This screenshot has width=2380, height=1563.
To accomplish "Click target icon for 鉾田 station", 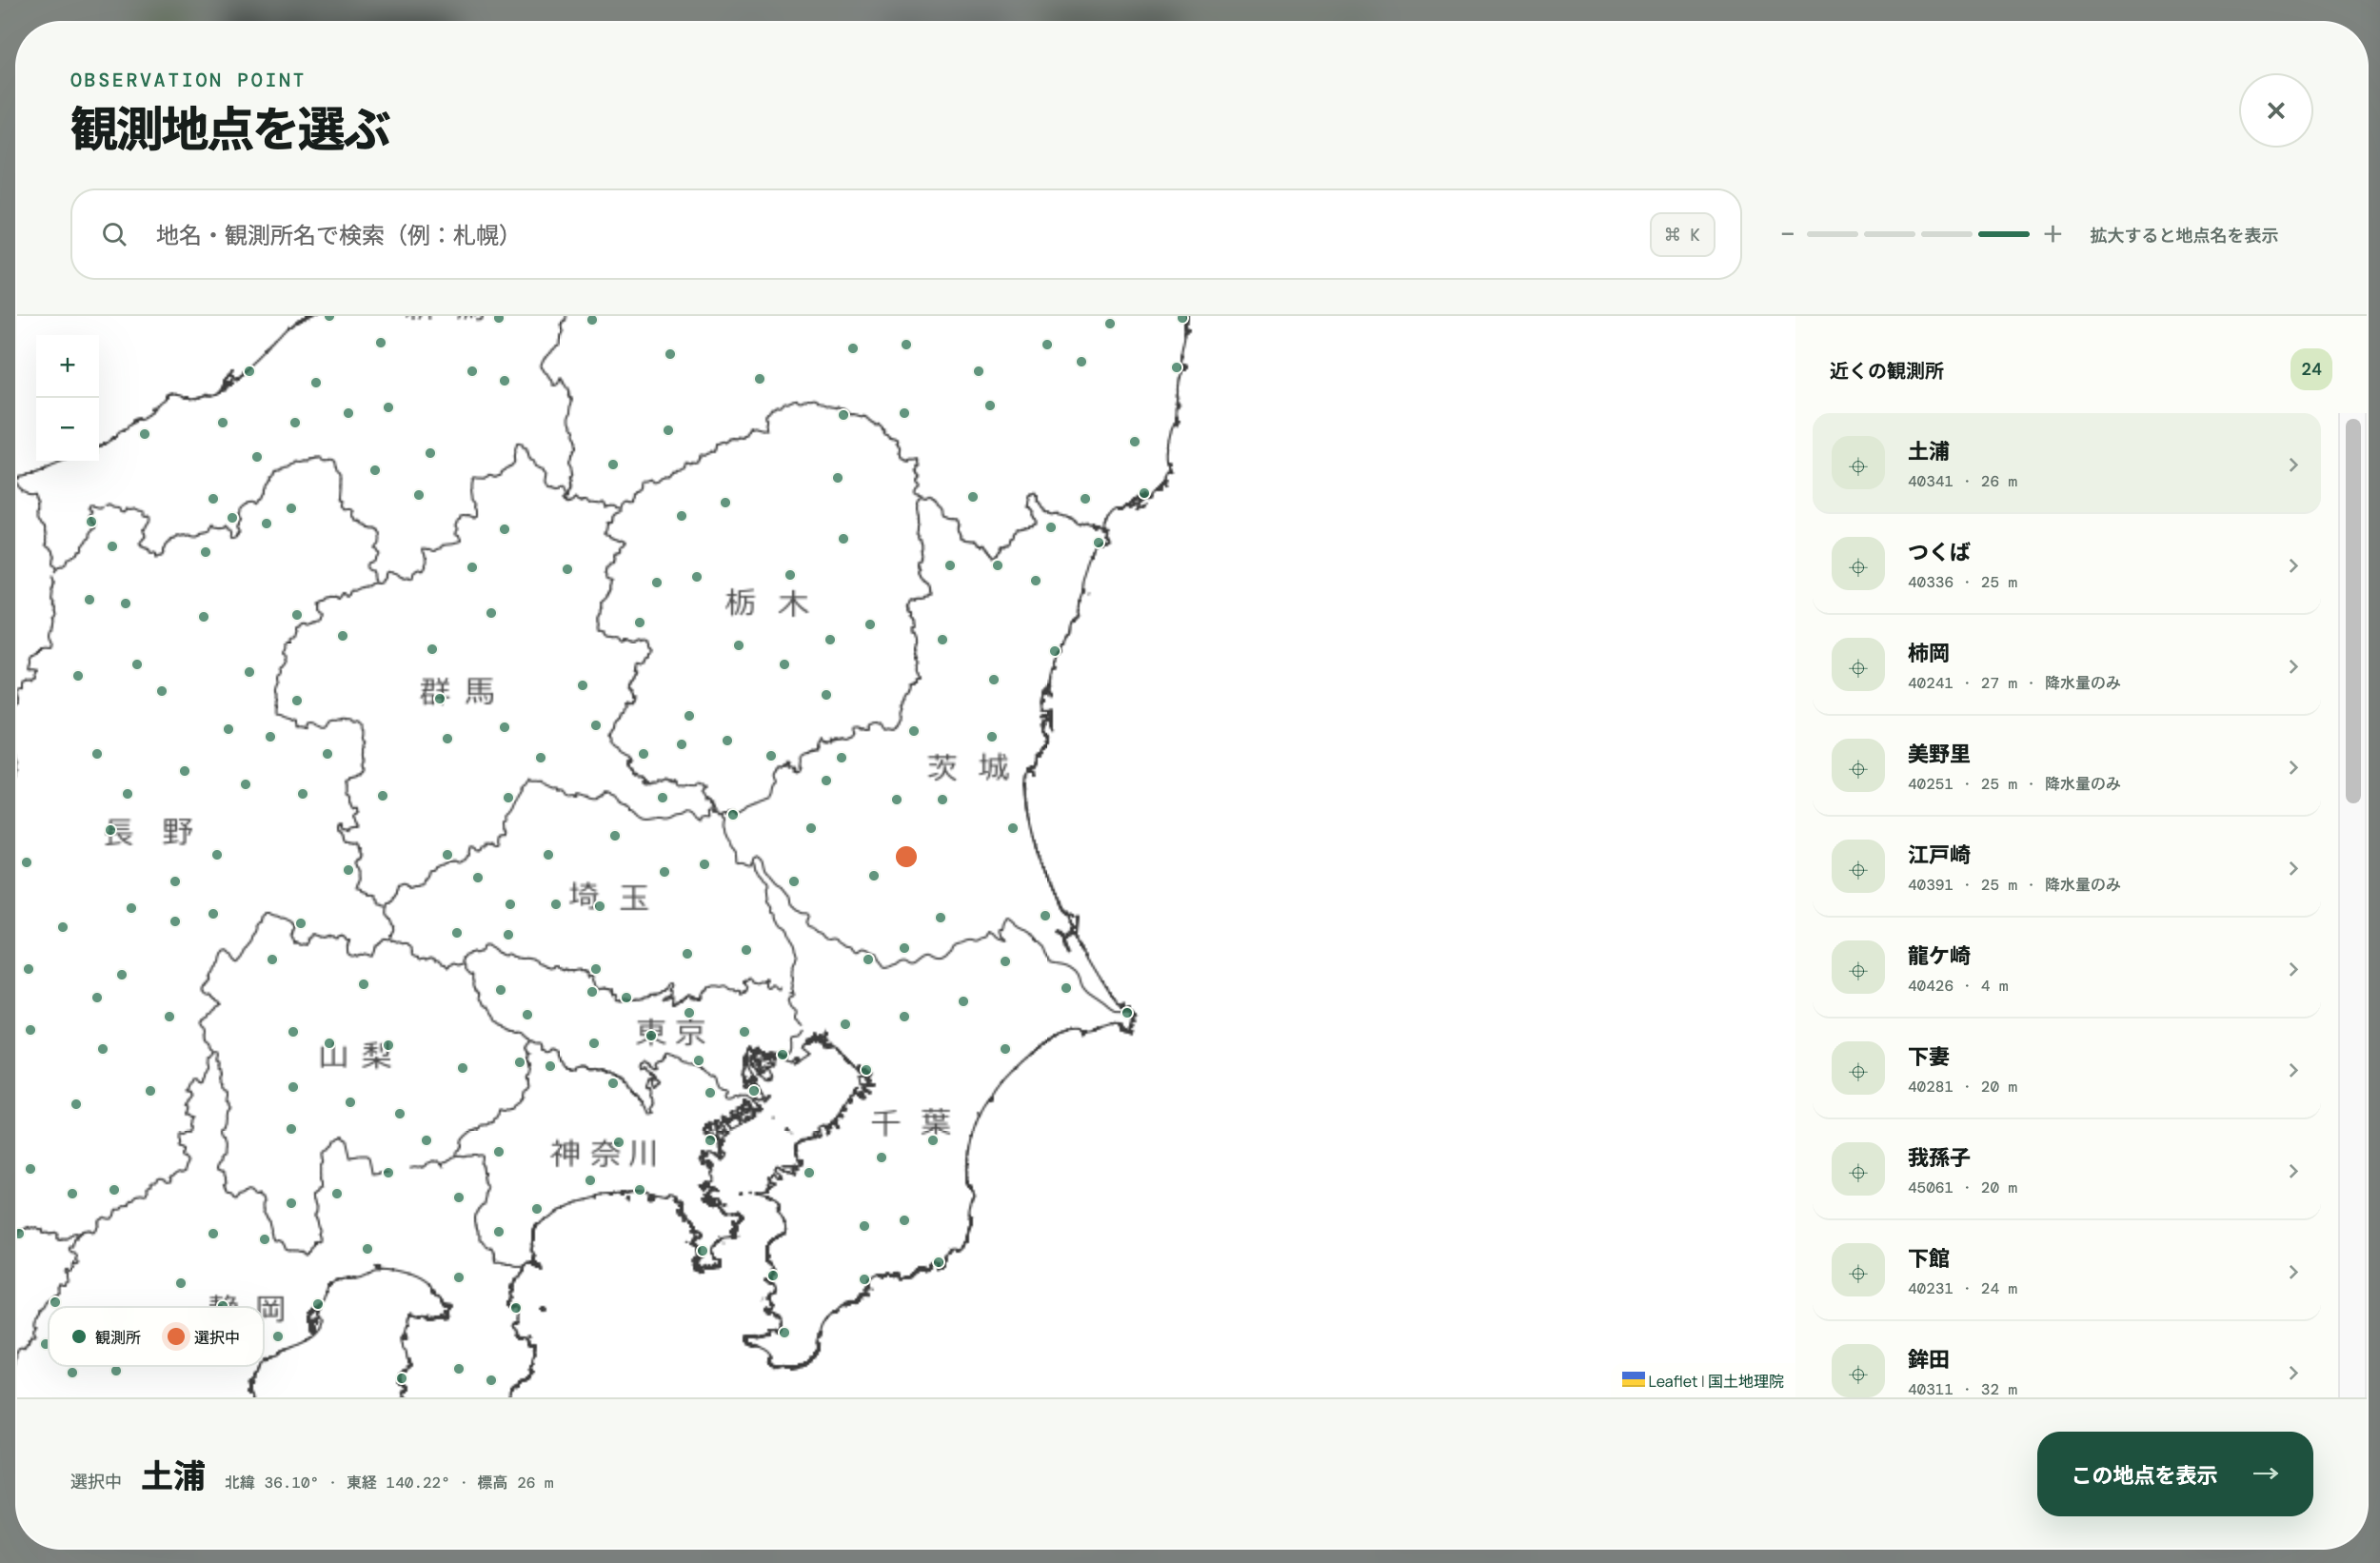I will pos(1858,1372).
